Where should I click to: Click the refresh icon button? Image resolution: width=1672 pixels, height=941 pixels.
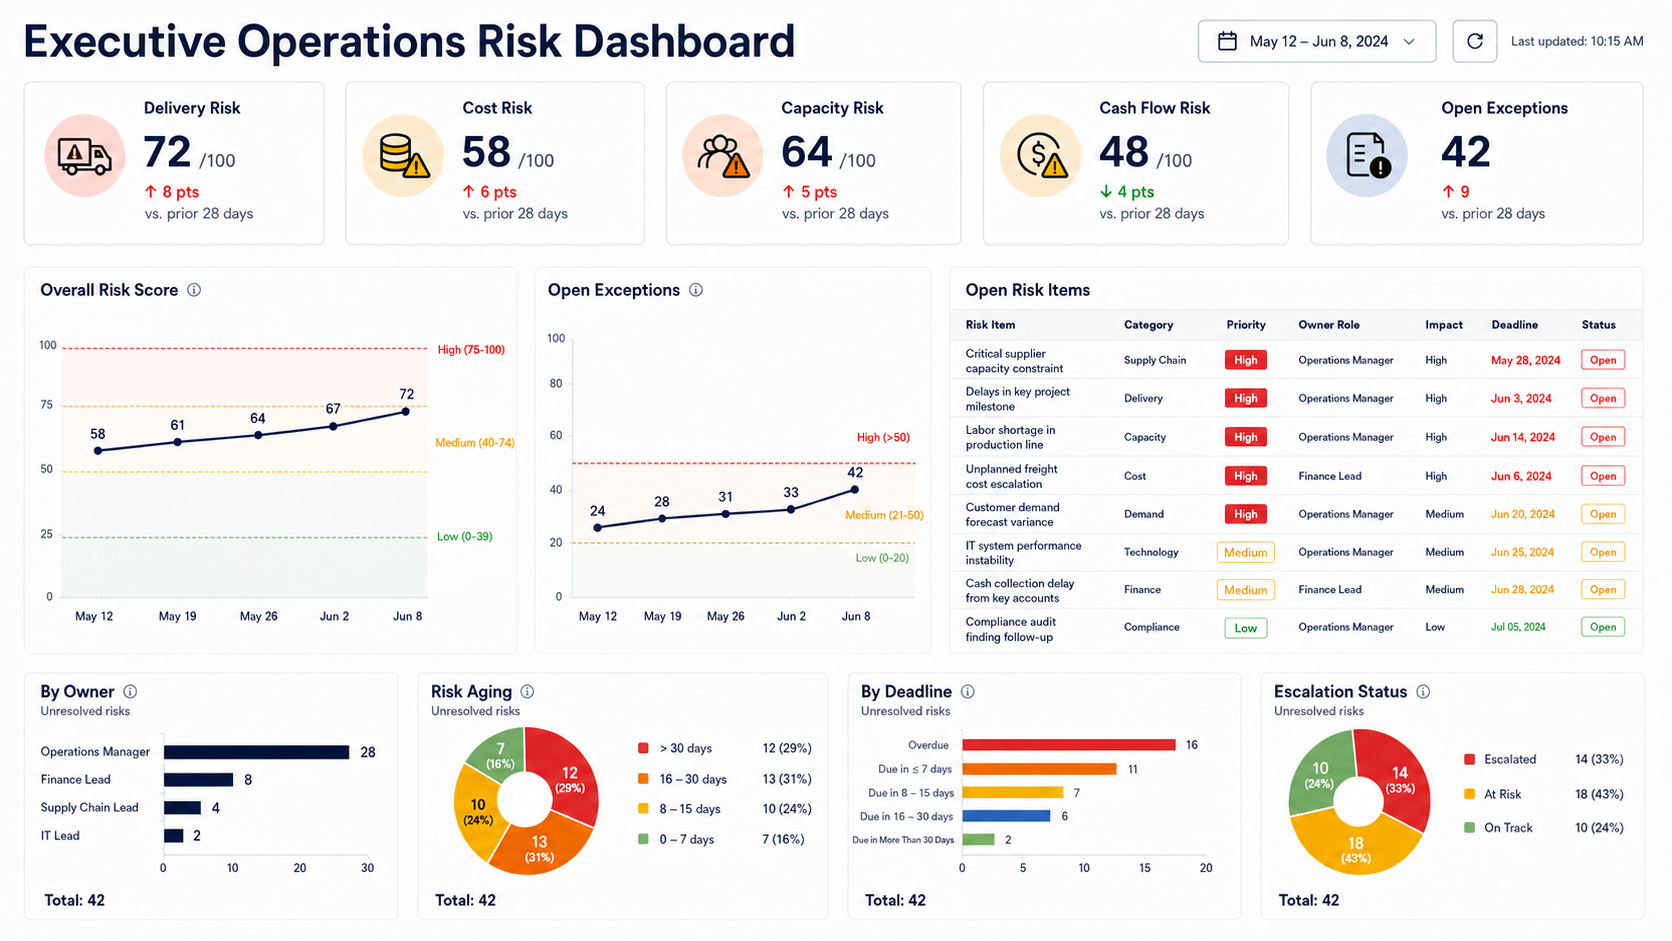pos(1474,41)
